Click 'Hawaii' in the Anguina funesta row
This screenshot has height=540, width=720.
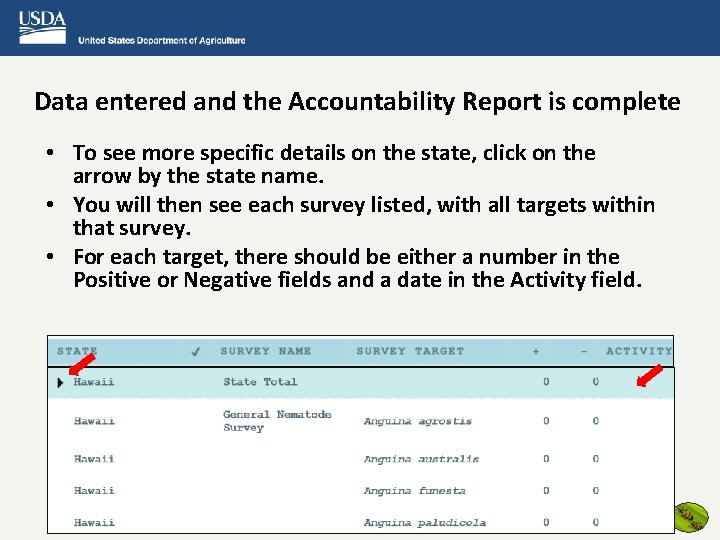click(x=94, y=491)
